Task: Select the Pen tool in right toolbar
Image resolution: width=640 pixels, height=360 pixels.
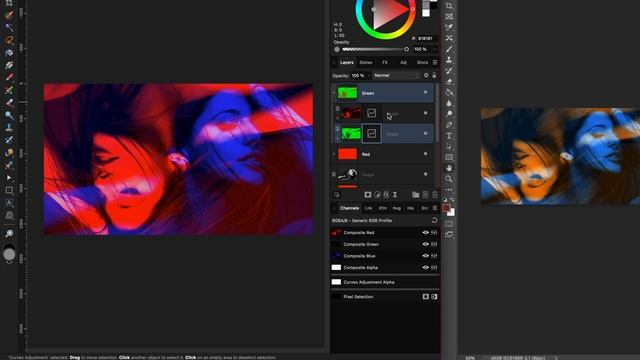Action: coord(449,125)
